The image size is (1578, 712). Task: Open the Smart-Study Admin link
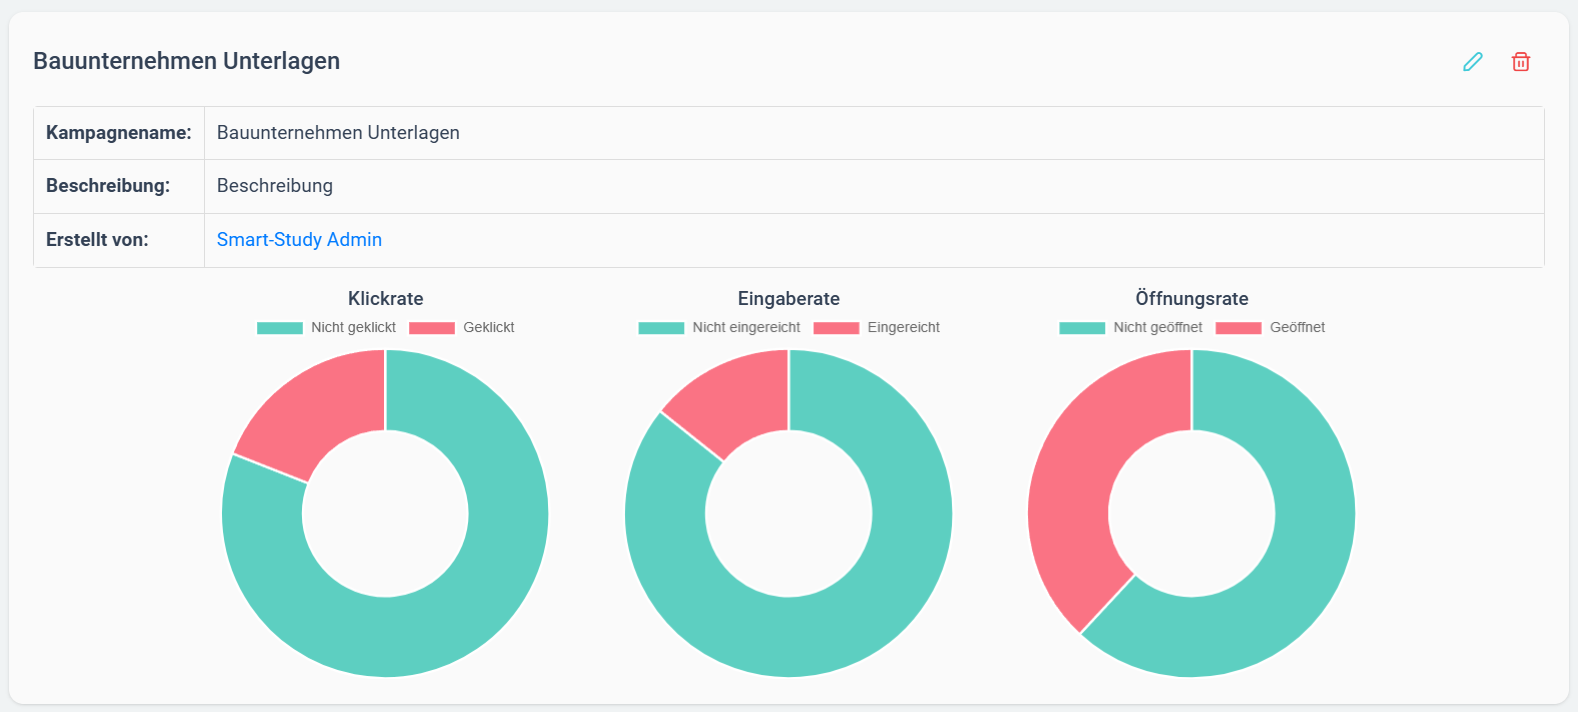(299, 240)
